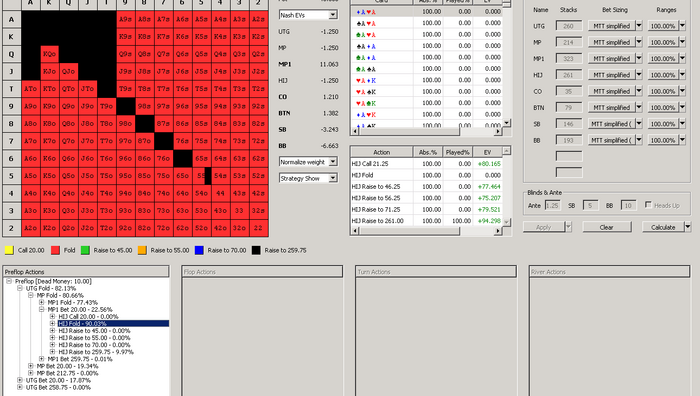Open MP1 ranges dropdown arrow
This screenshot has width=700, height=396.
click(x=682, y=58)
